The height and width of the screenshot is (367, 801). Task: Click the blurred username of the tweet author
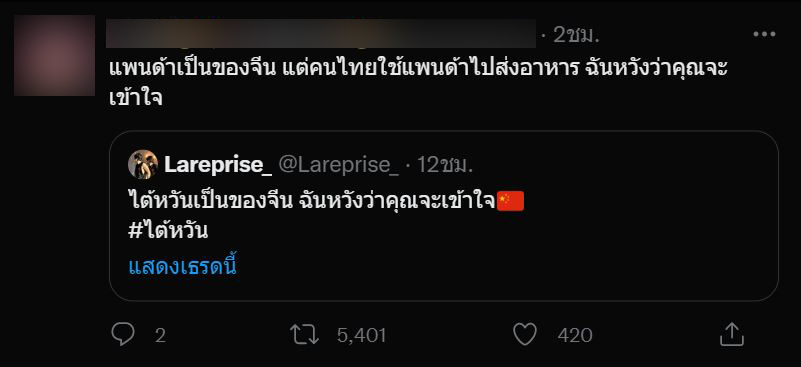pos(322,34)
